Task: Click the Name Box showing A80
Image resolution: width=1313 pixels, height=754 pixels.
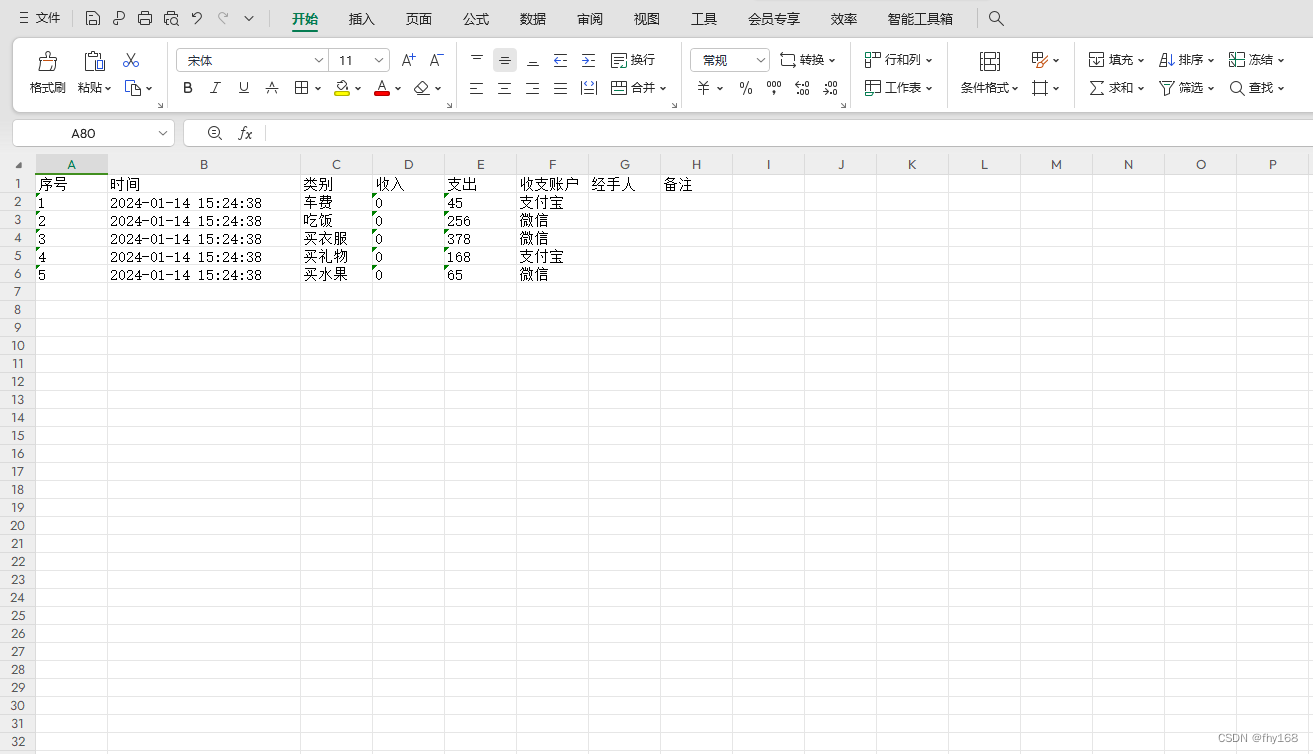Action: pyautogui.click(x=83, y=133)
